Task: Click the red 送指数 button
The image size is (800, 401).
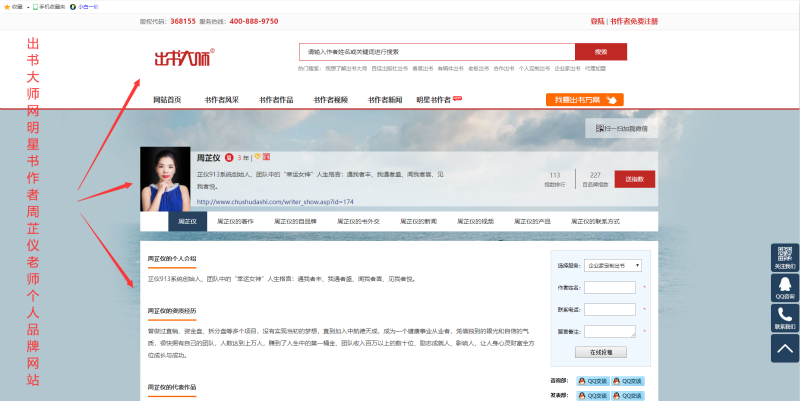Action: coord(635,179)
